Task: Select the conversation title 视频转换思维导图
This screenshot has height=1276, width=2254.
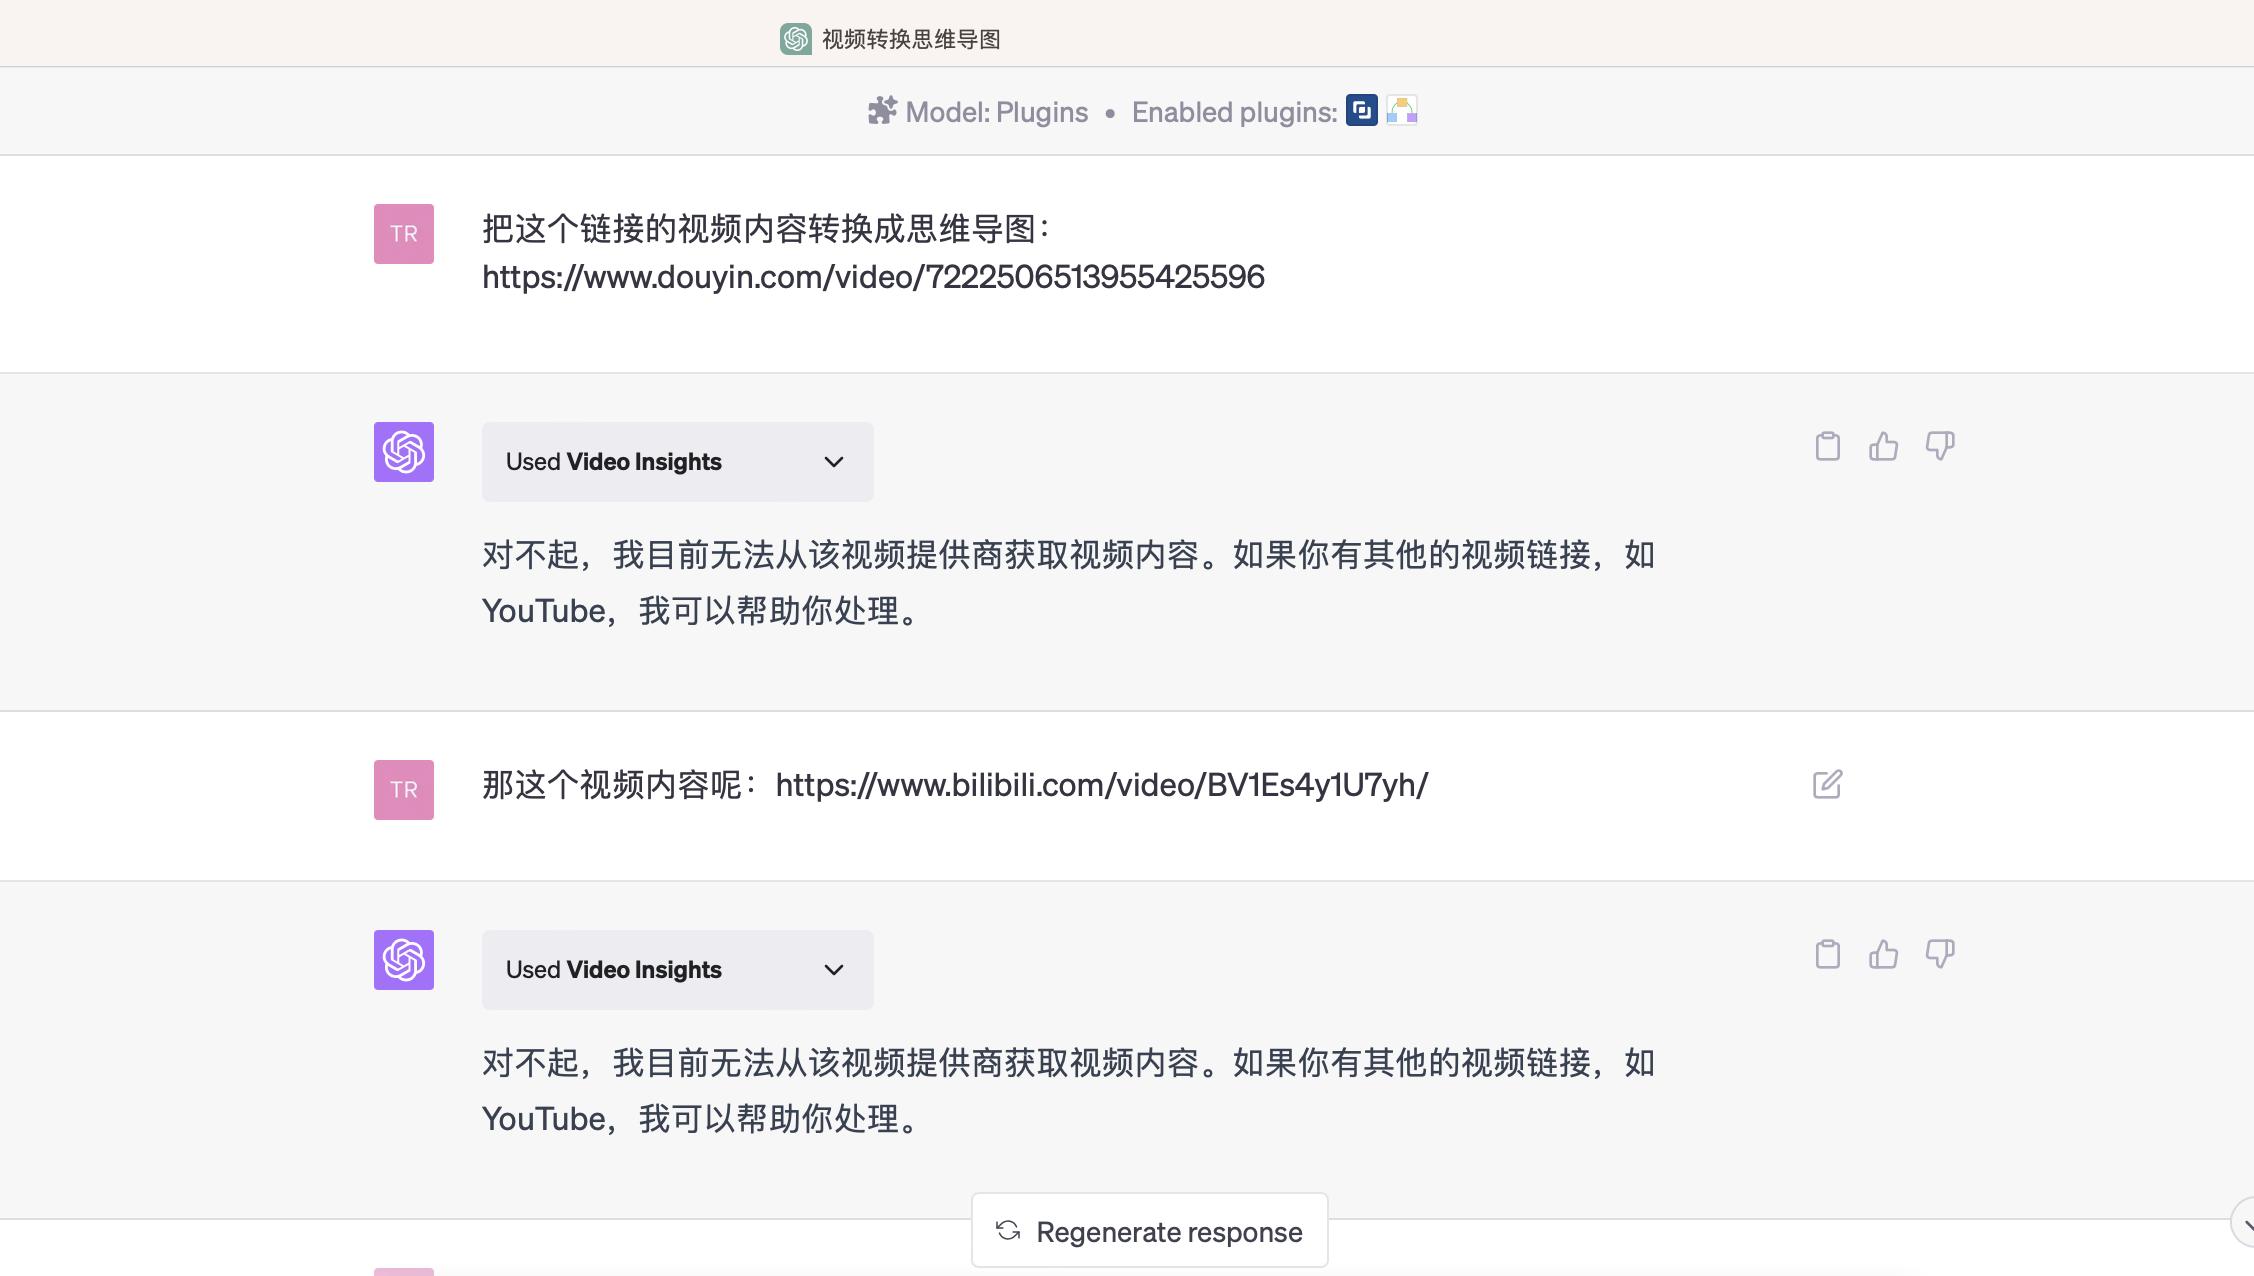Action: click(909, 40)
